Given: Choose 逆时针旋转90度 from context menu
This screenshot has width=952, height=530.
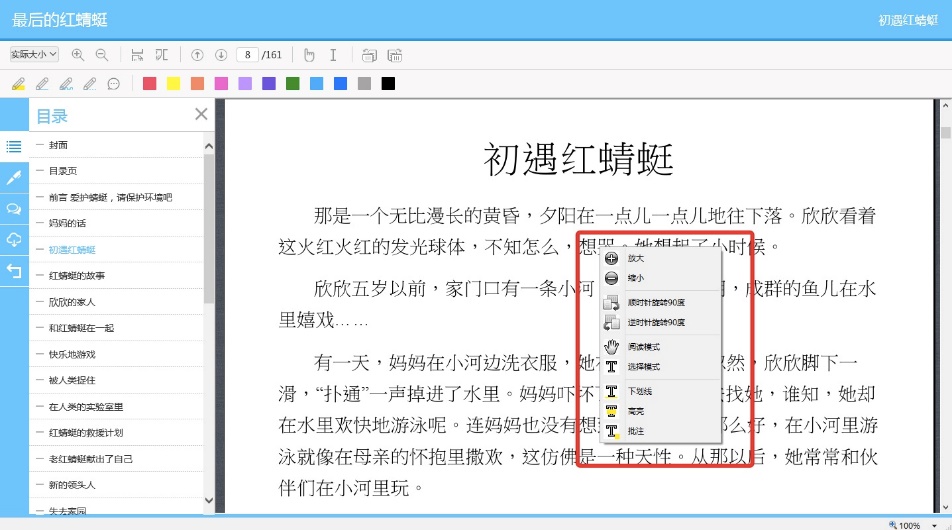Looking at the screenshot, I should [661, 322].
